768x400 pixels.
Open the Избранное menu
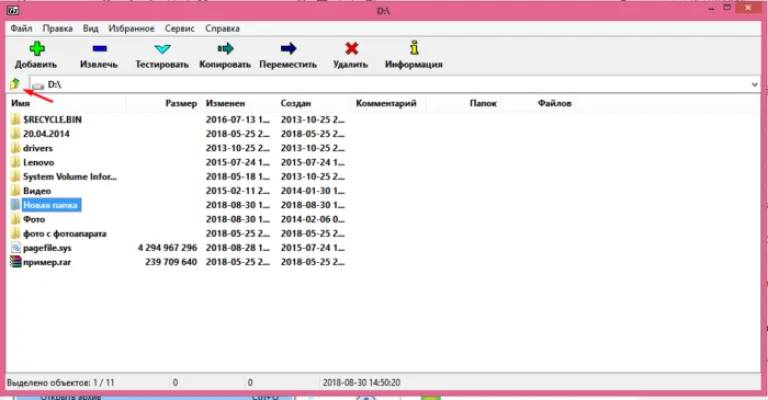(131, 28)
